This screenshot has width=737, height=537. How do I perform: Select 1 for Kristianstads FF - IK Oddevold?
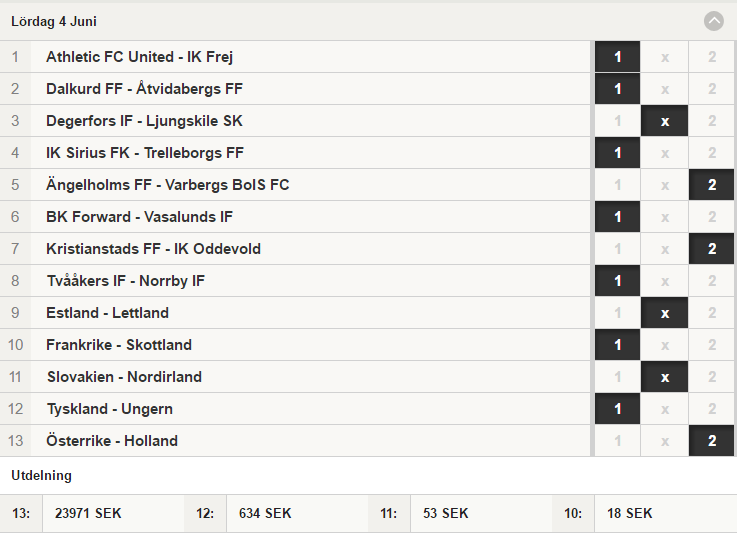point(617,249)
